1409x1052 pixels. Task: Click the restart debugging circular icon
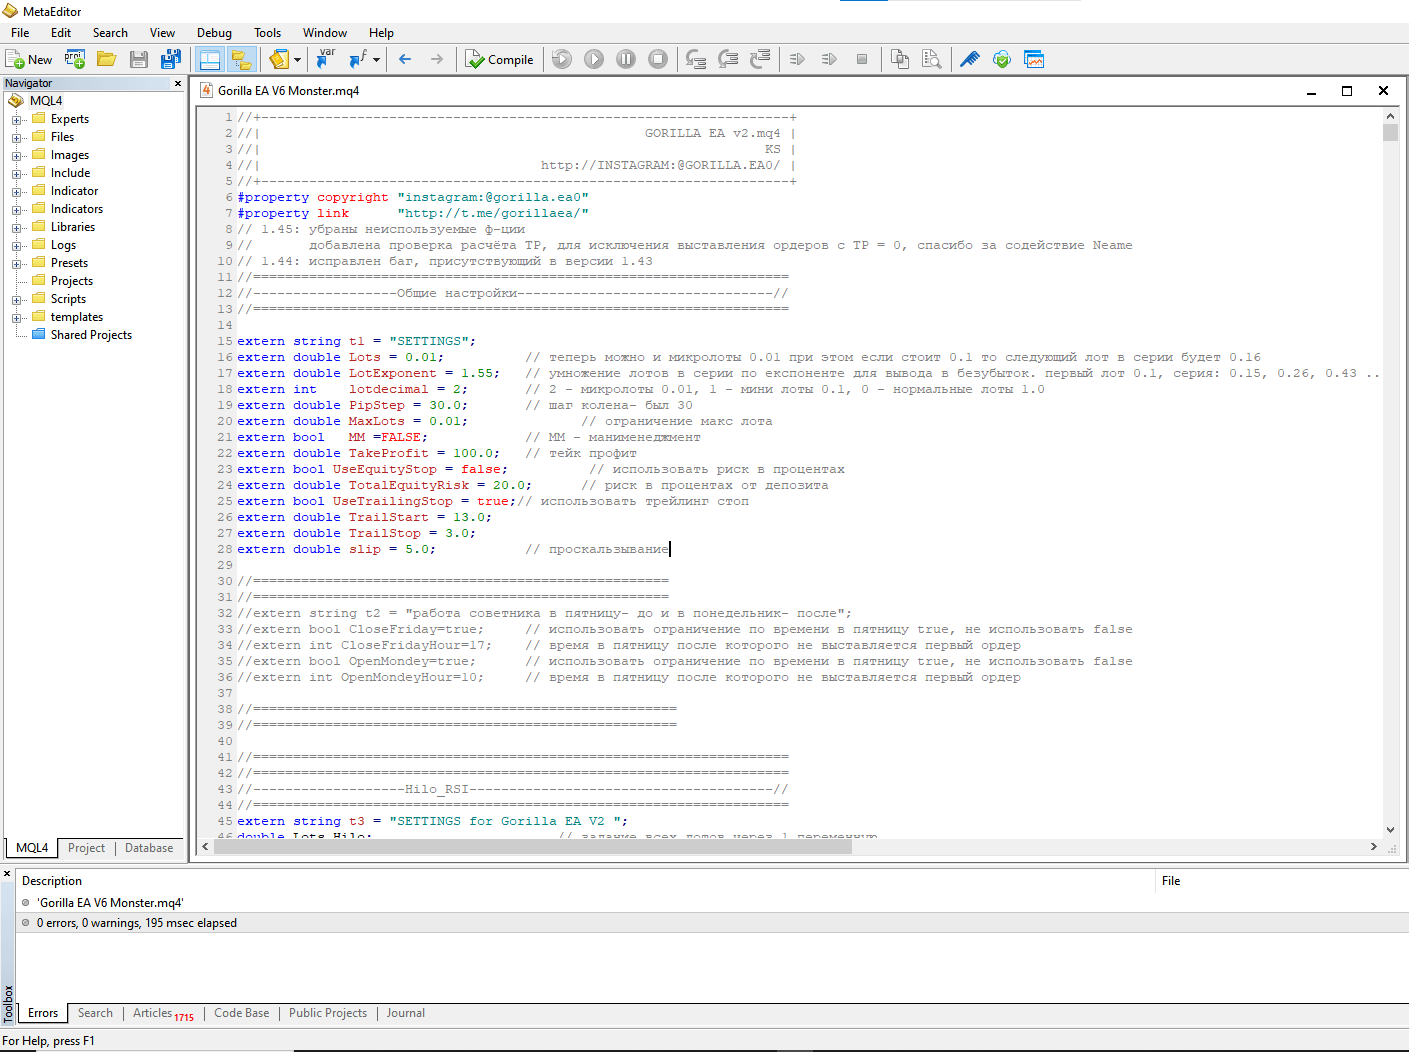(x=562, y=59)
